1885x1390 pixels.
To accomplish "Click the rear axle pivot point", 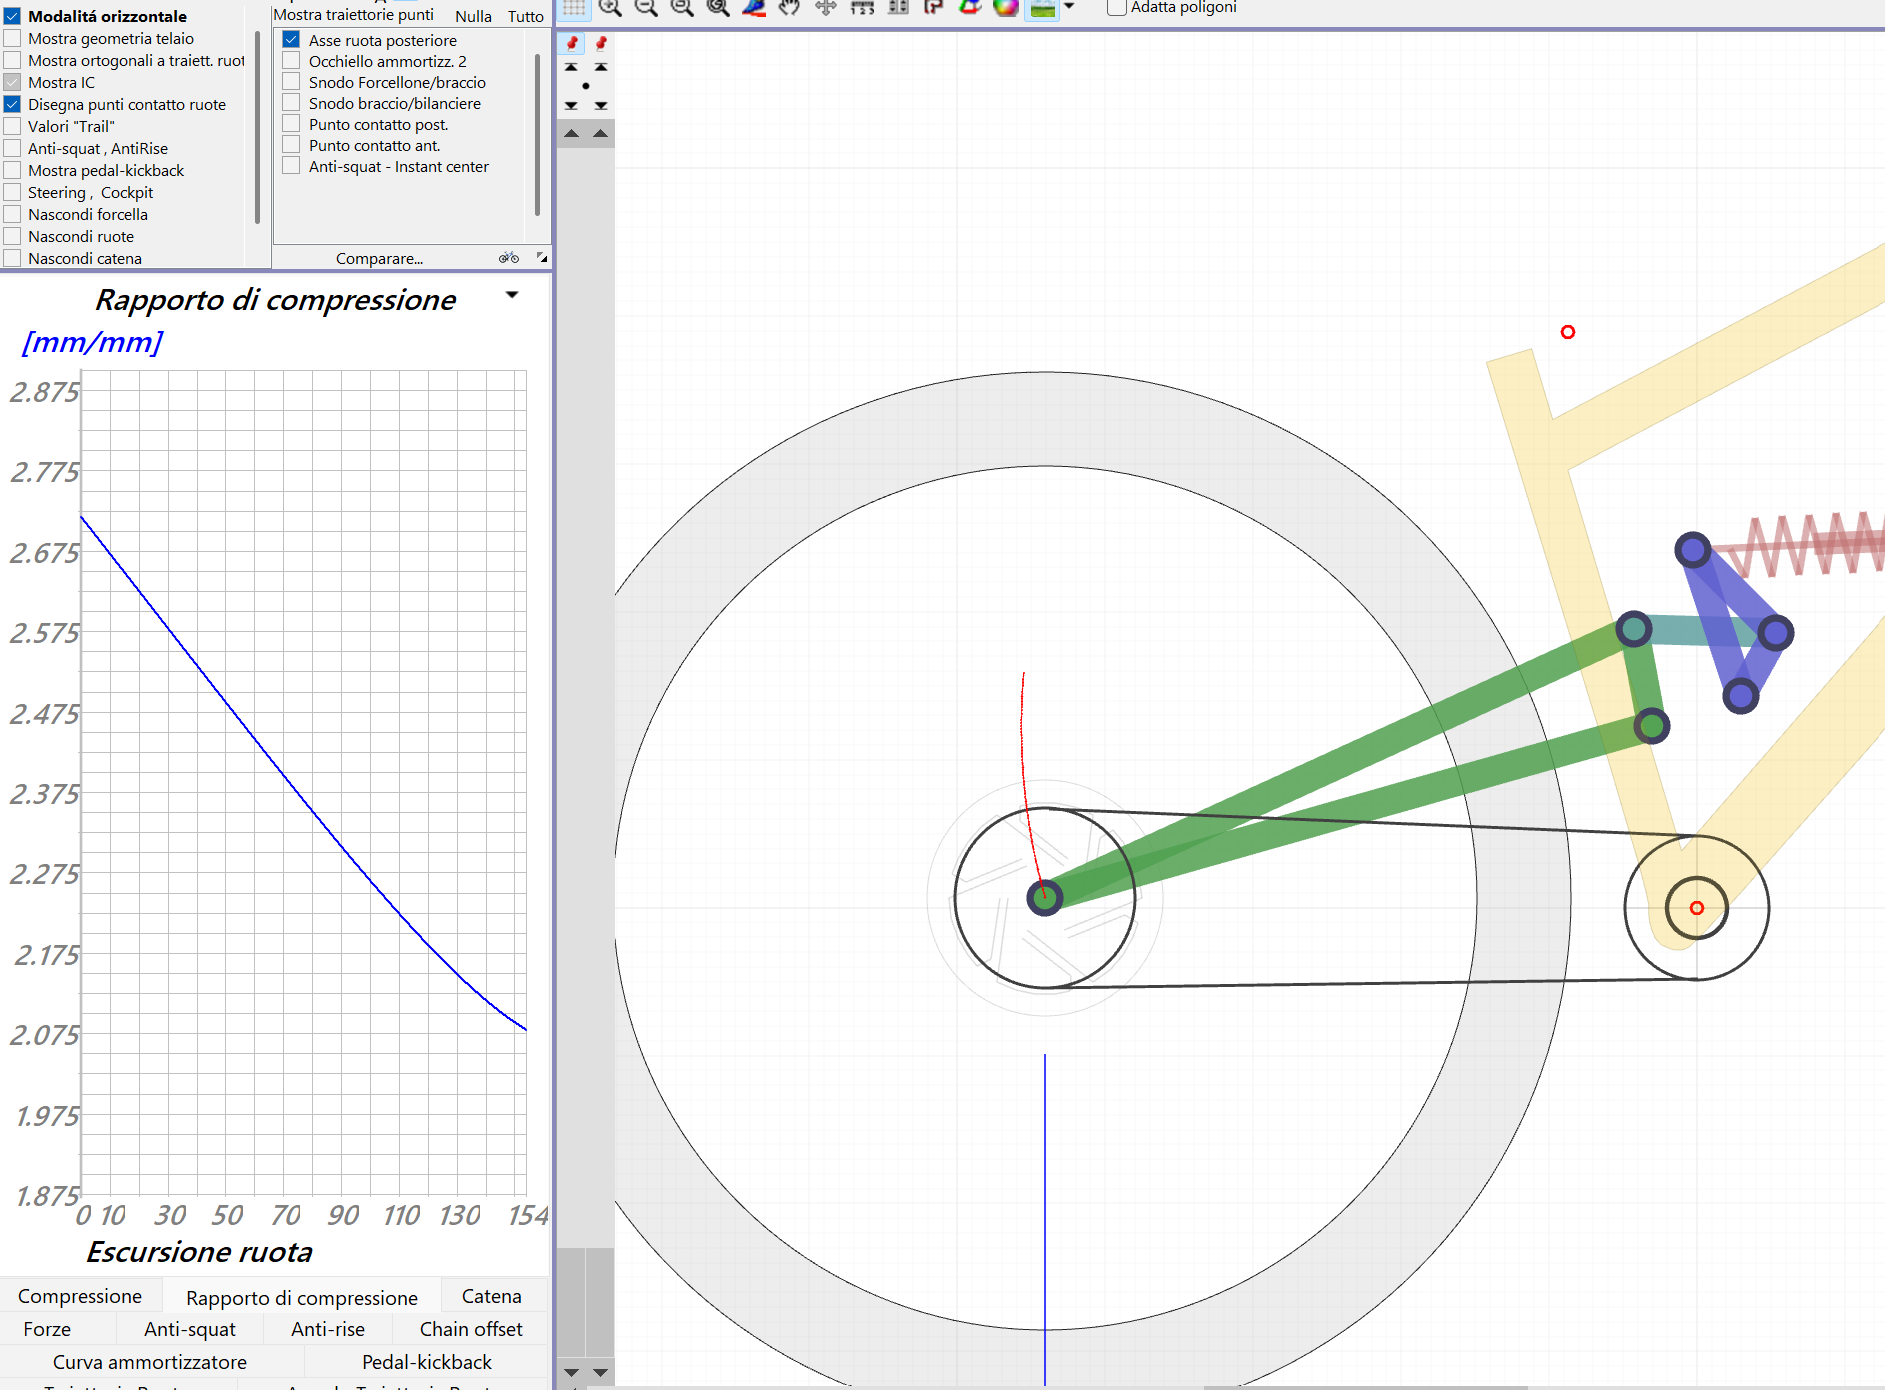I will pyautogui.click(x=1045, y=897).
